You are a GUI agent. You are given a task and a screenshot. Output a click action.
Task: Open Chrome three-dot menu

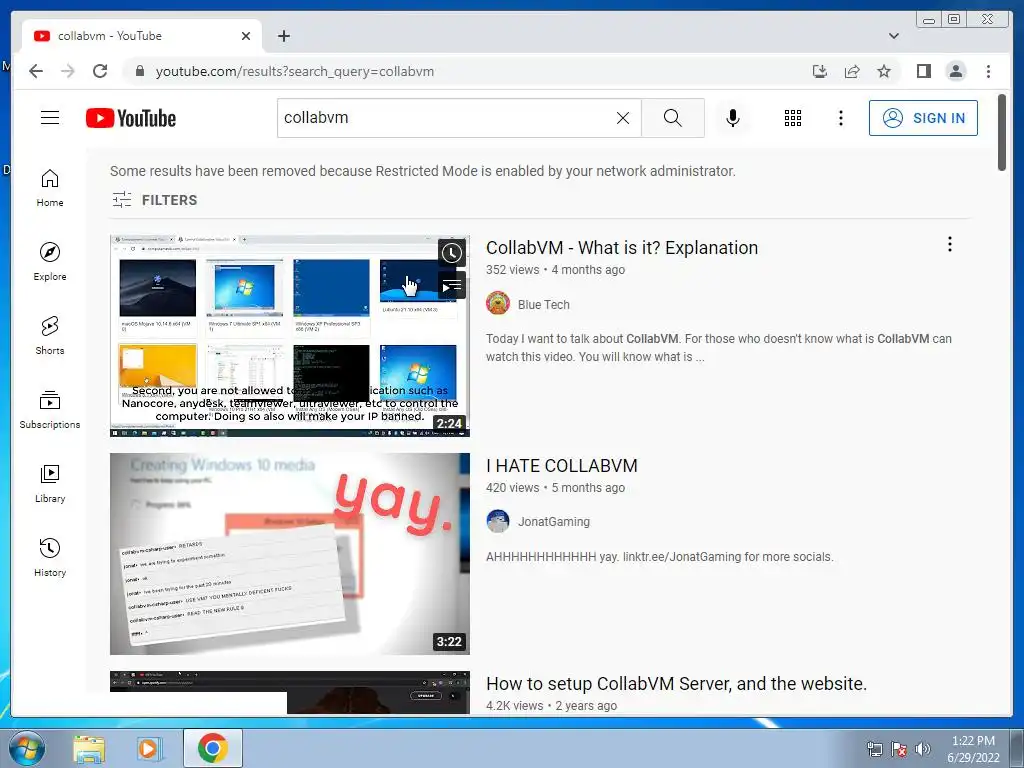[988, 71]
